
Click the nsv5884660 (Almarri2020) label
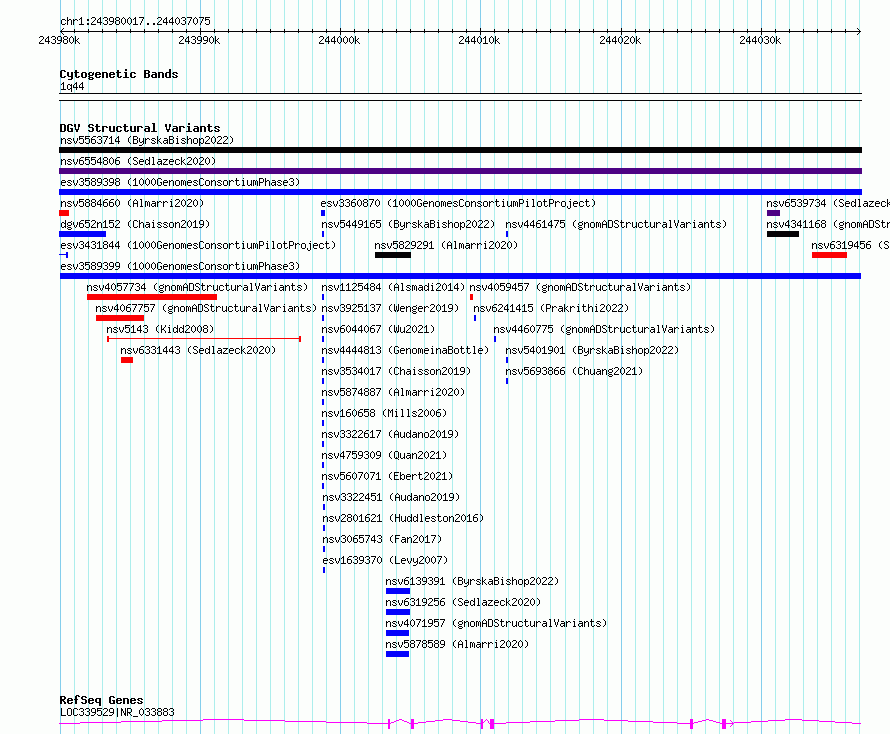pos(132,203)
